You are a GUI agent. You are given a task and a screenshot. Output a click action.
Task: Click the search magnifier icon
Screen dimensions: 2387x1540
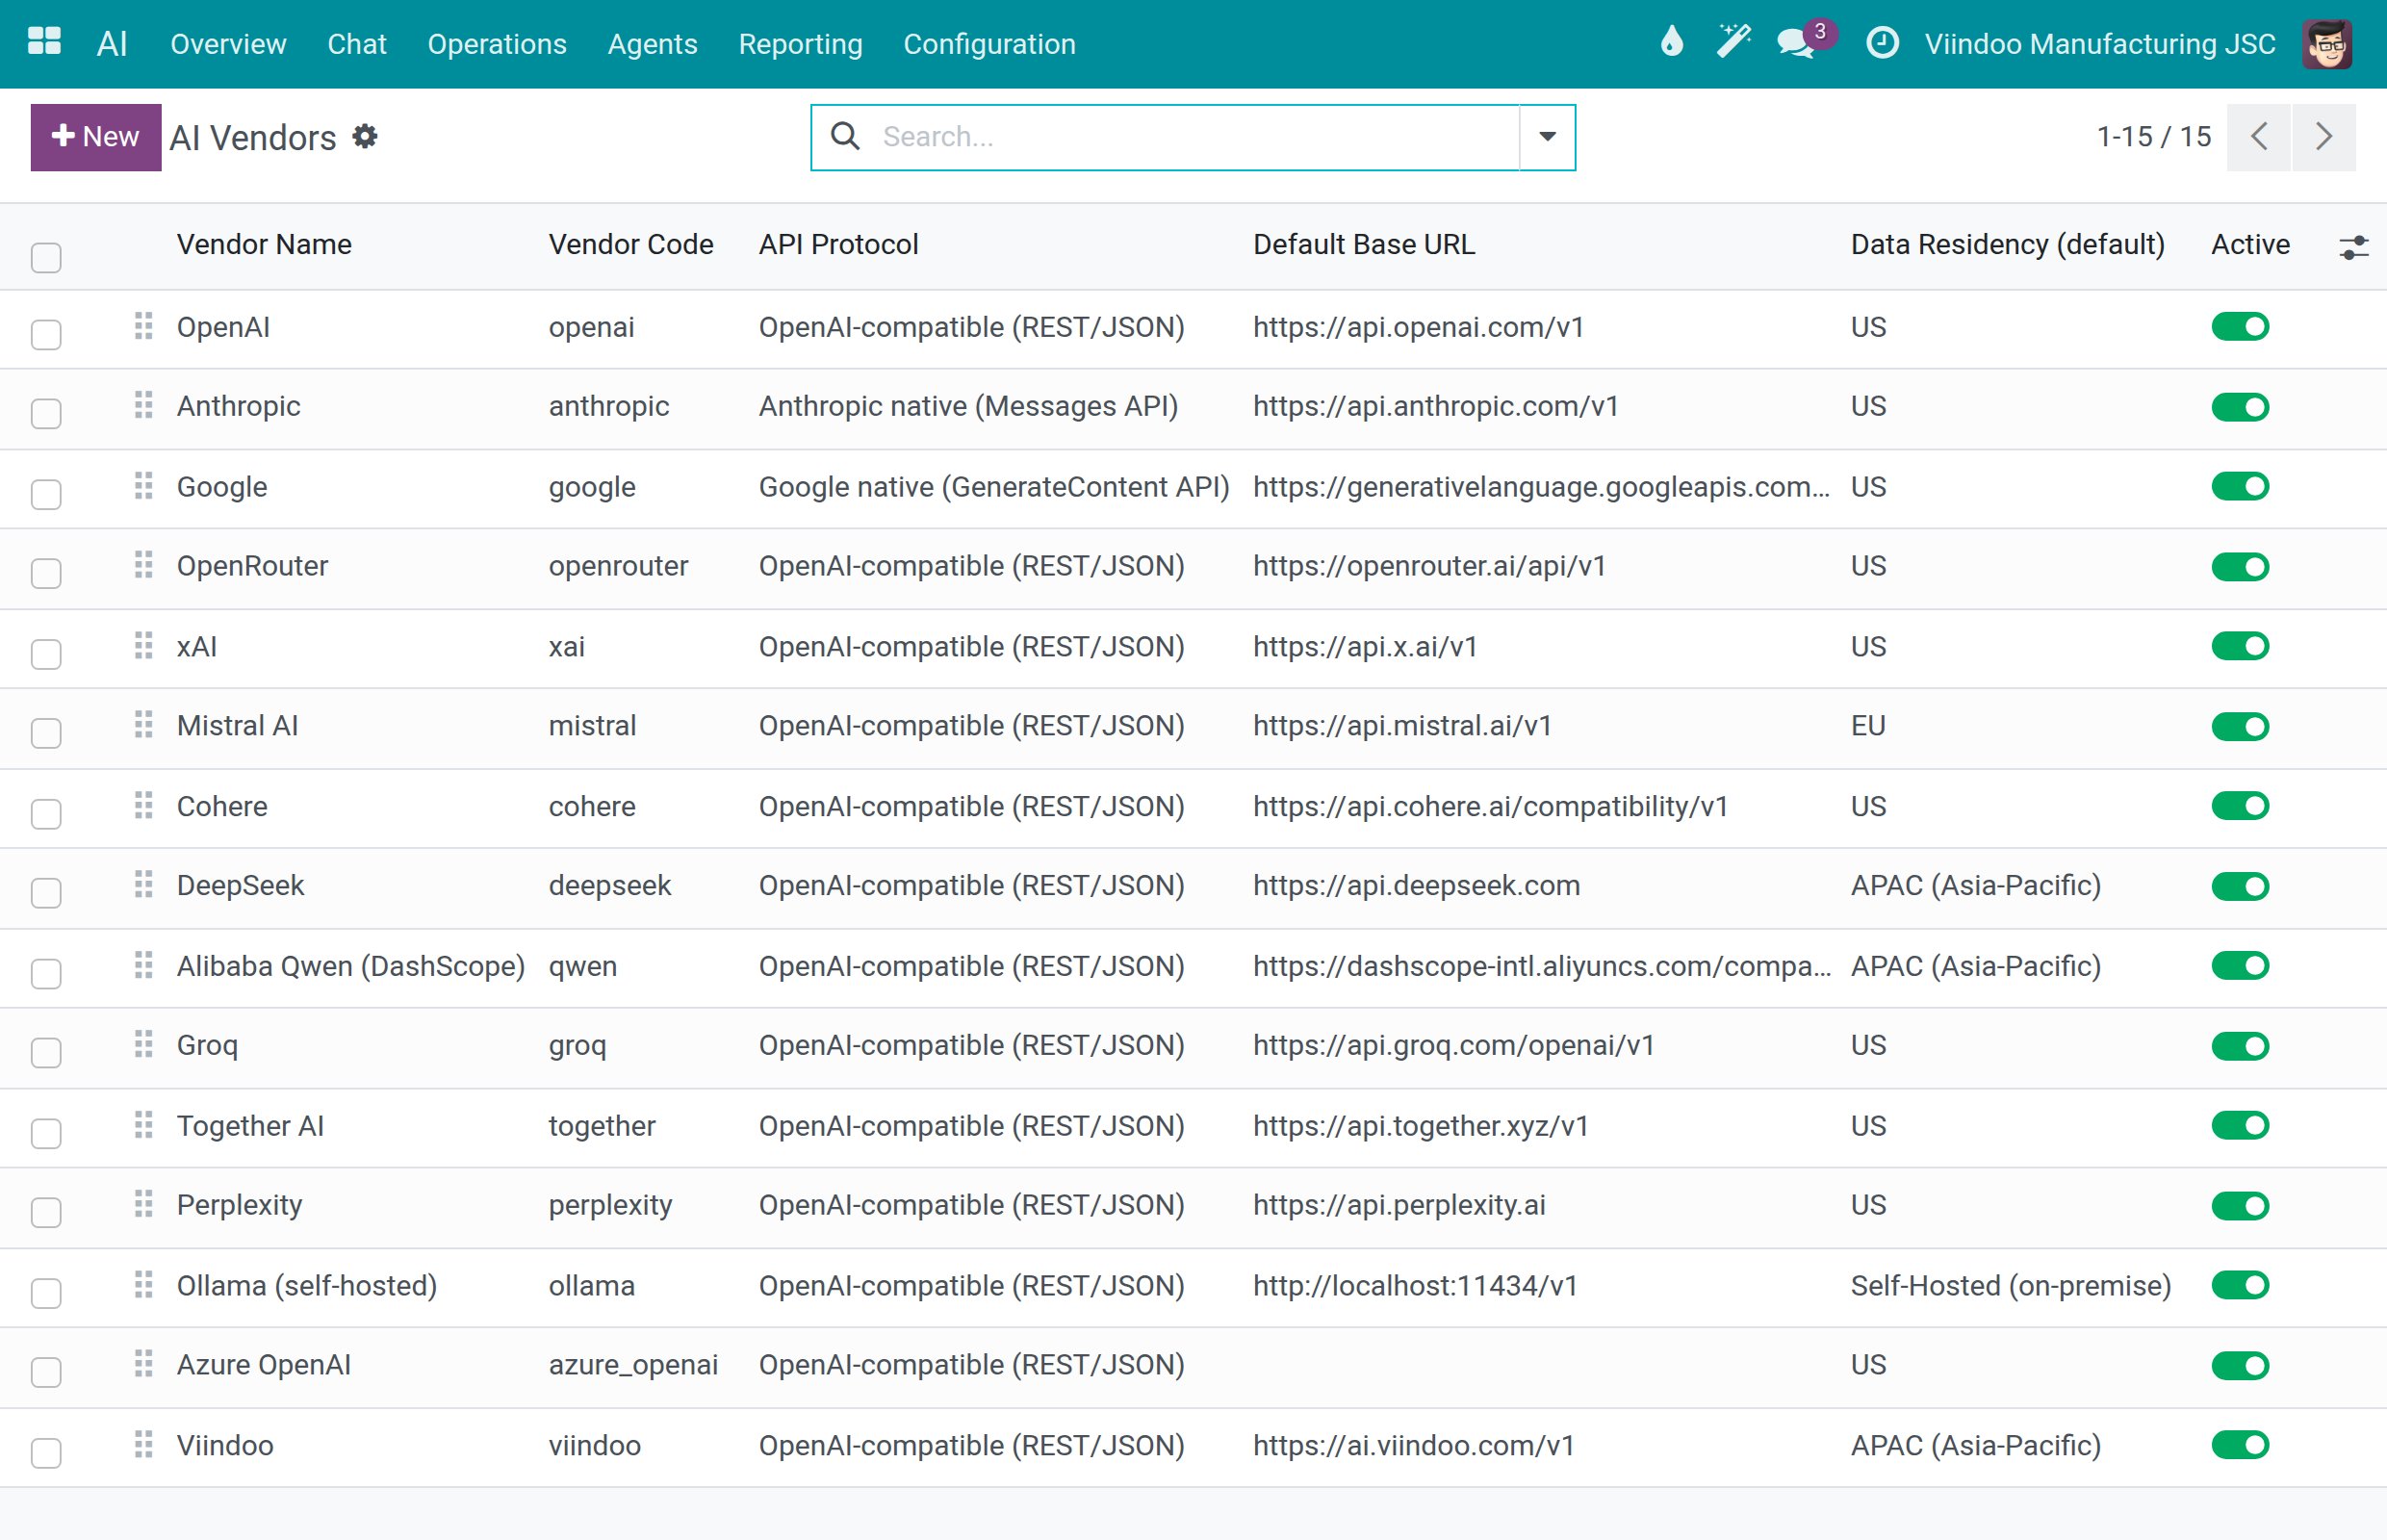tap(845, 136)
